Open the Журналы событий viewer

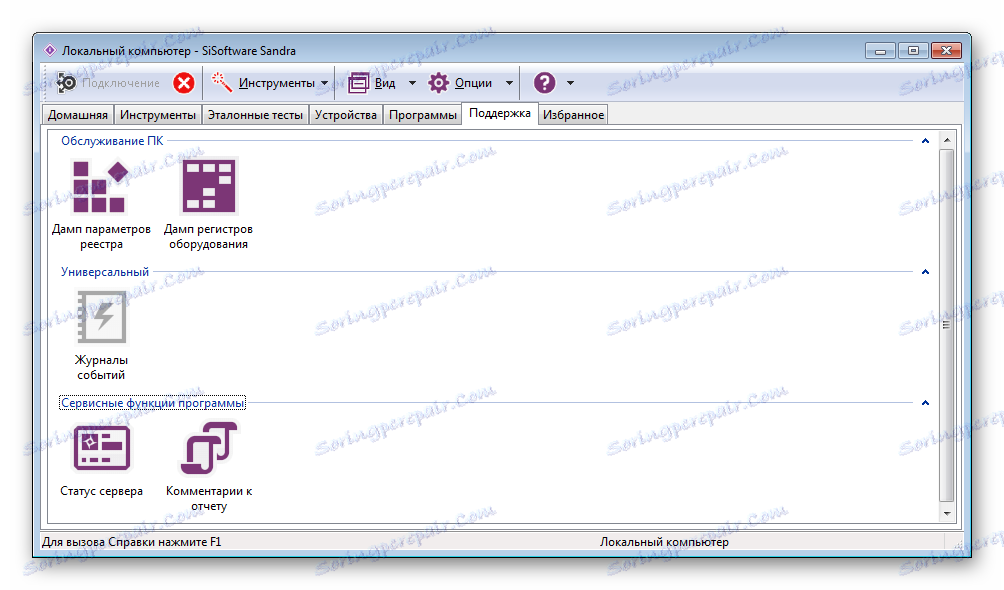[x=100, y=317]
